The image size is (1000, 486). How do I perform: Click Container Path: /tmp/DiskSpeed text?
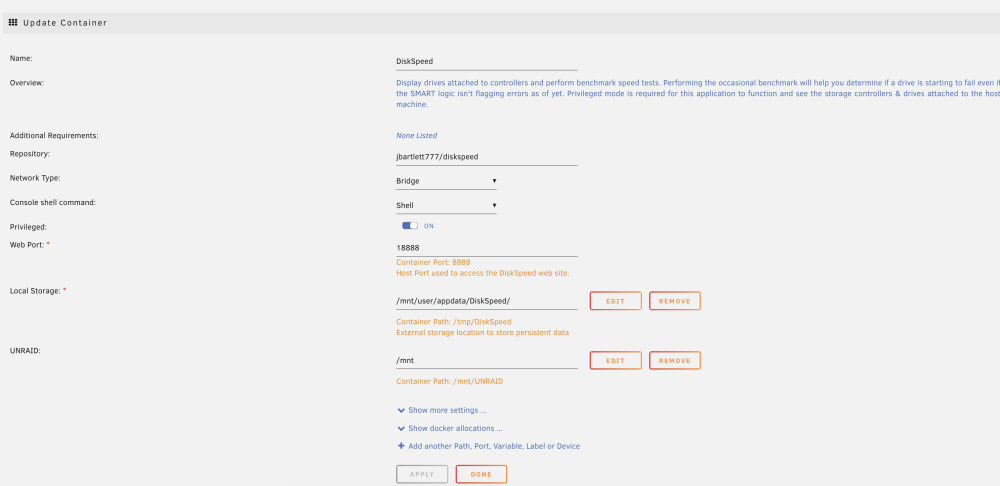pos(453,321)
